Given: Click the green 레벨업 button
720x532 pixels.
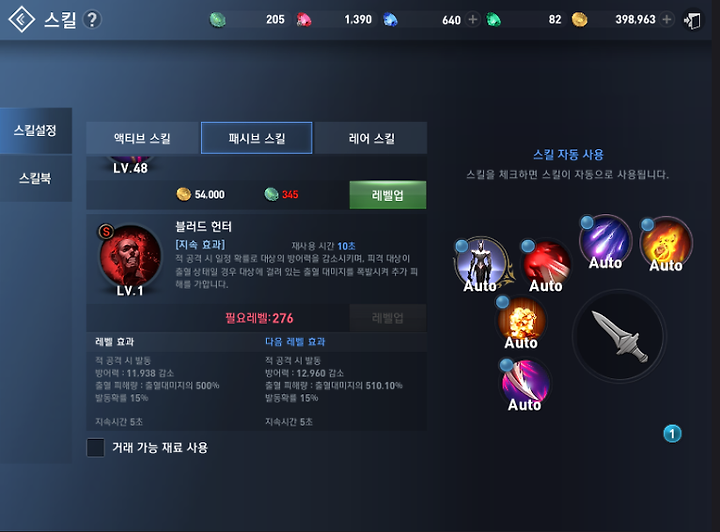Looking at the screenshot, I should [x=388, y=195].
